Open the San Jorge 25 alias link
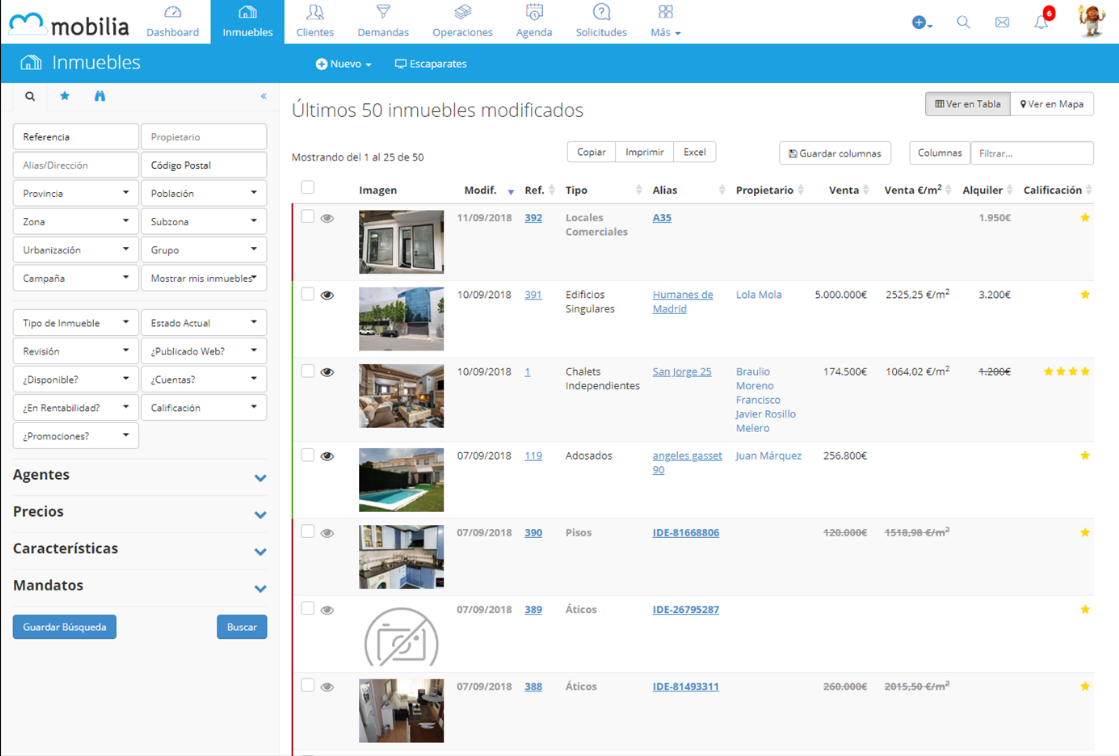 tap(682, 372)
